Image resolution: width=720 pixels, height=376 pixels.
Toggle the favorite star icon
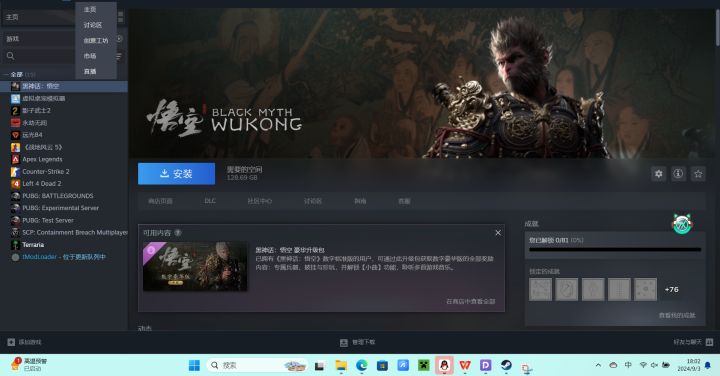(698, 174)
